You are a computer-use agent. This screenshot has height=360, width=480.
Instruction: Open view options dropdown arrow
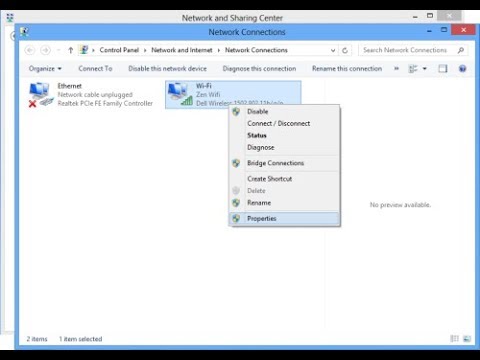pos(425,69)
